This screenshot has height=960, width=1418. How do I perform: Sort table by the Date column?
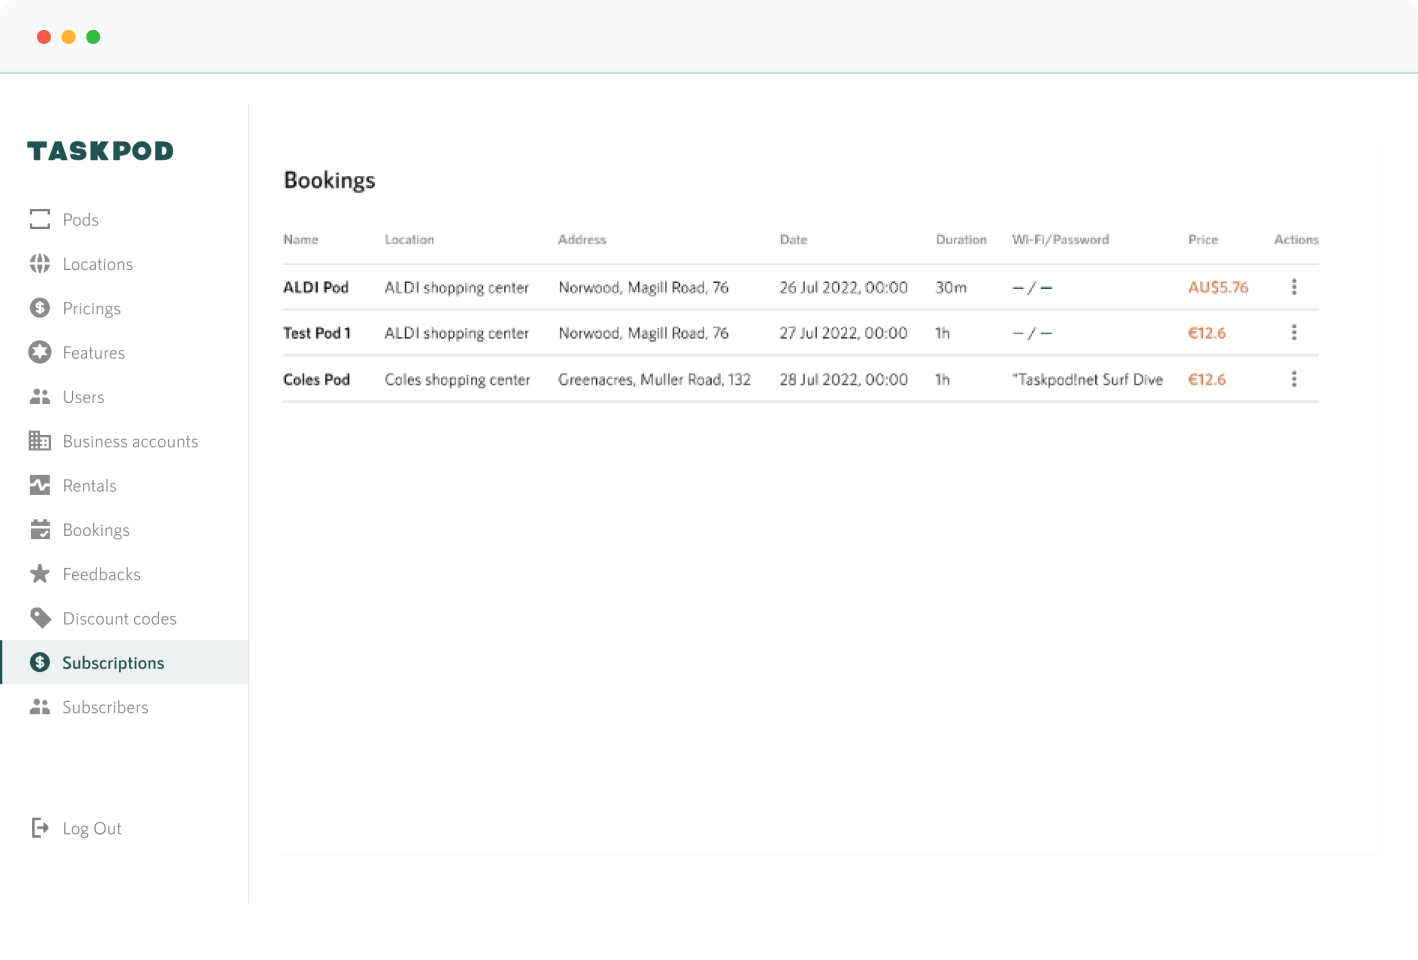[793, 240]
